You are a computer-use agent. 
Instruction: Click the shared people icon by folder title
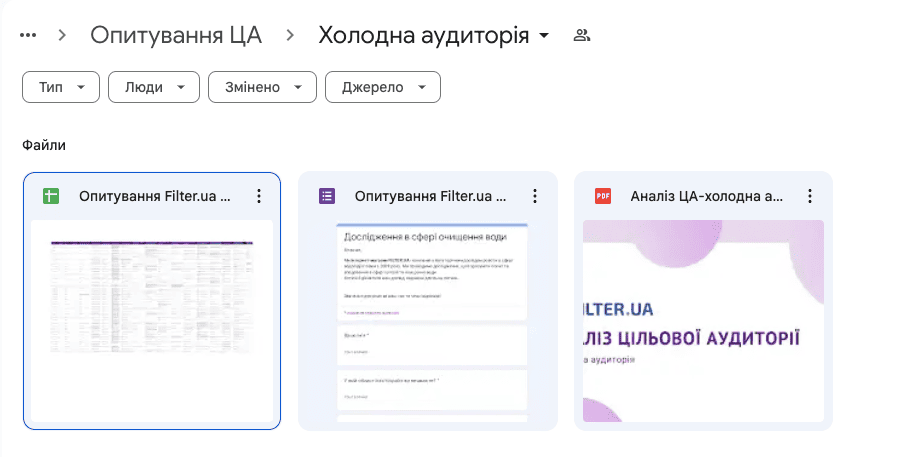tap(582, 35)
